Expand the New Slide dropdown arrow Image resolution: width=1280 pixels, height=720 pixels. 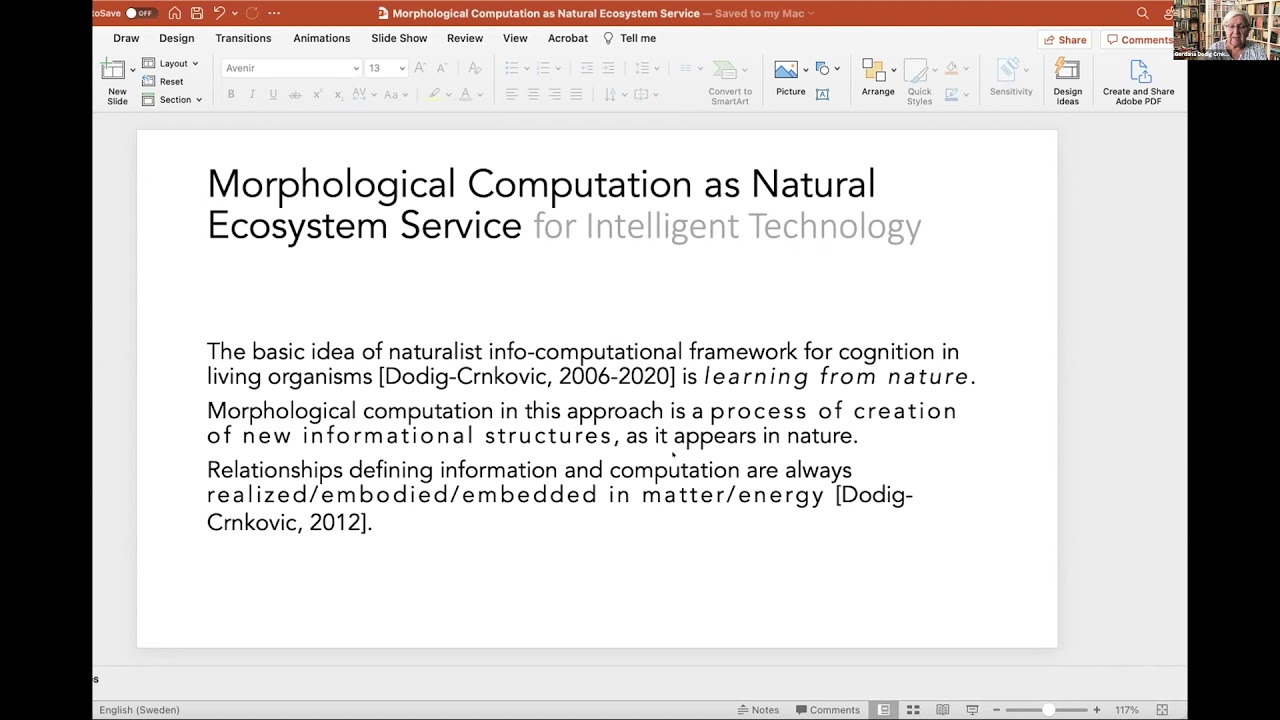(x=133, y=70)
